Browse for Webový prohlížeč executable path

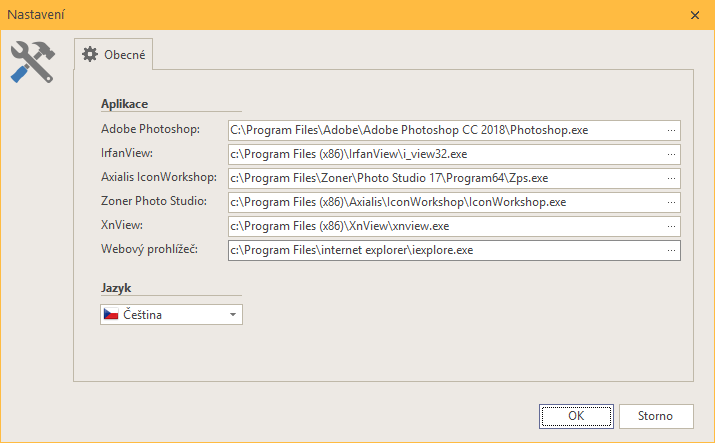(671, 250)
